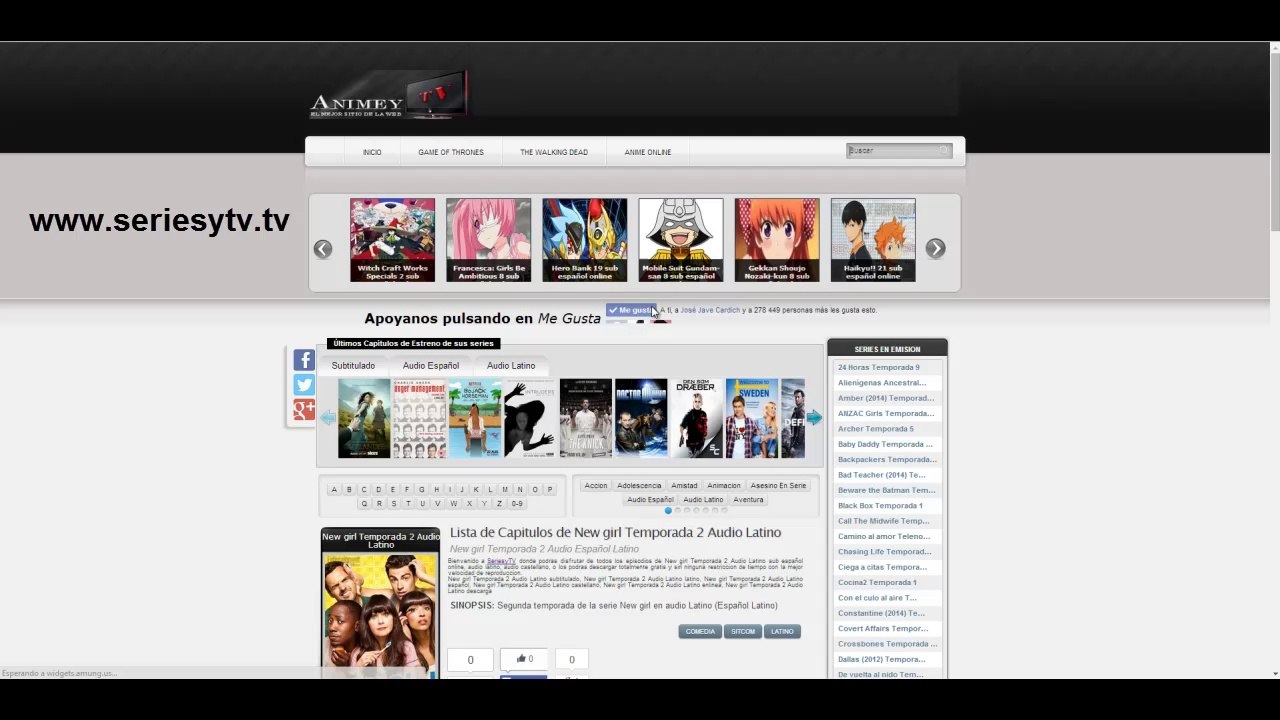
Task: Select Audio Español genre tag
Action: pos(650,500)
